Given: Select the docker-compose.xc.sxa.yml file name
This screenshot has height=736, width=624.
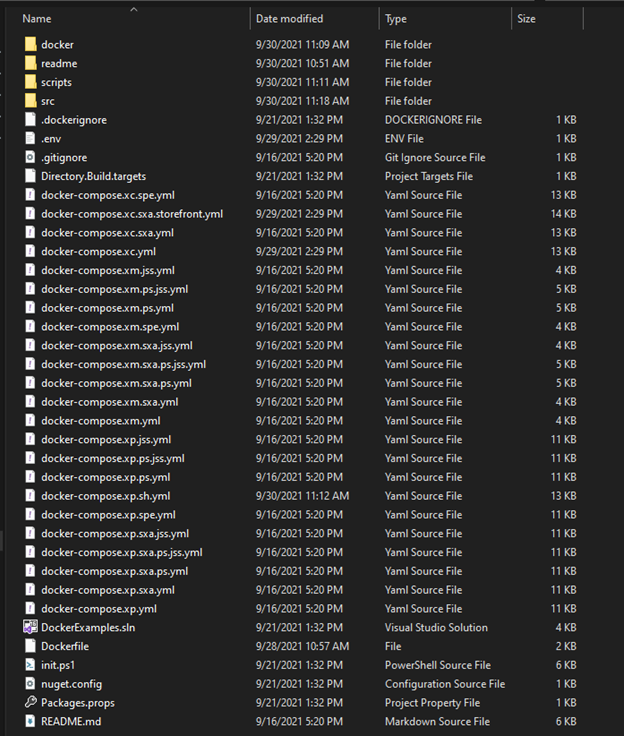Looking at the screenshot, I should pyautogui.click(x=108, y=233).
